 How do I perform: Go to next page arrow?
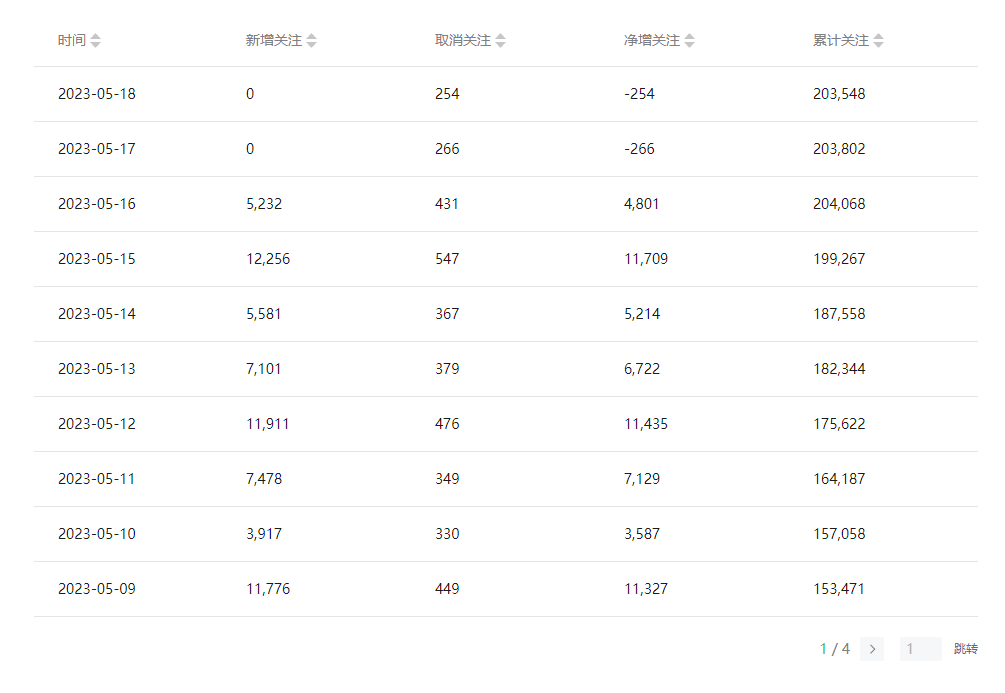[872, 649]
